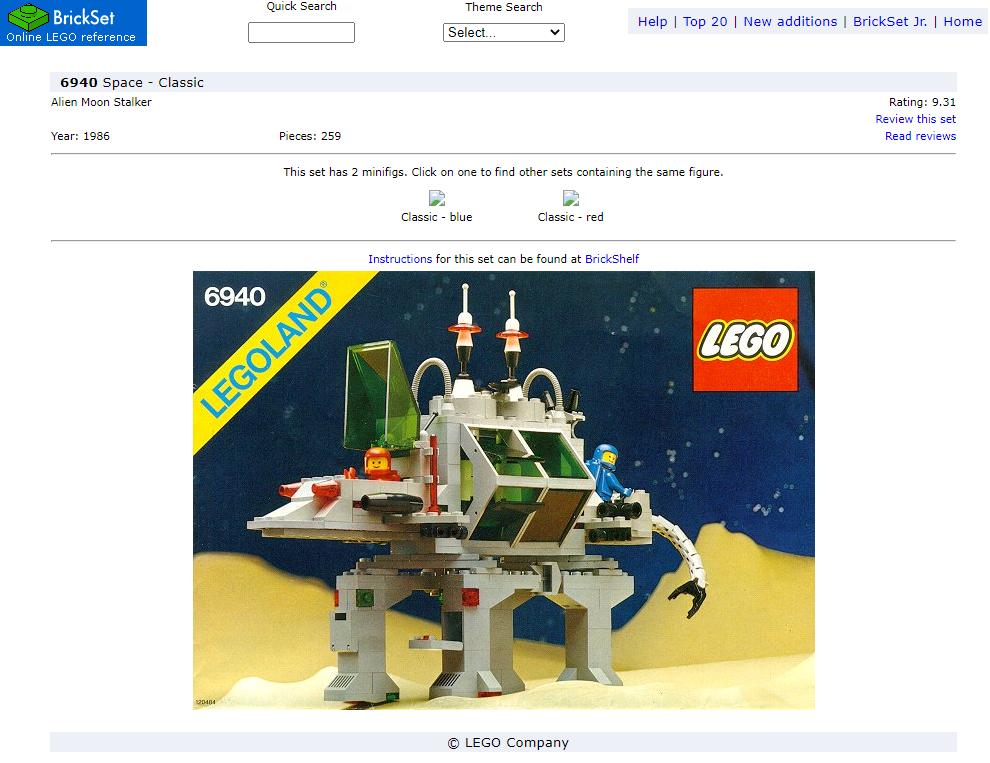Viewport: 990px width, 763px height.
Task: Go to the Top 20 page
Action: (x=705, y=21)
